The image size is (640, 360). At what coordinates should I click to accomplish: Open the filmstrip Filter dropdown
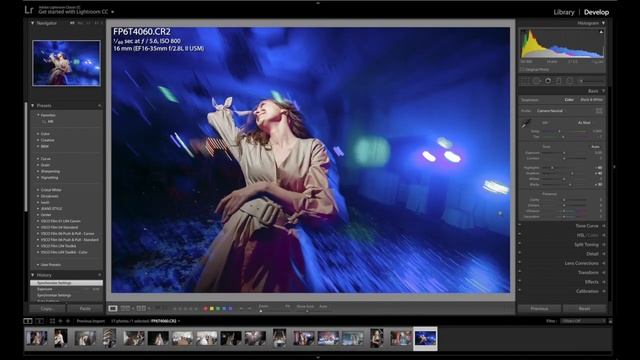coord(583,321)
